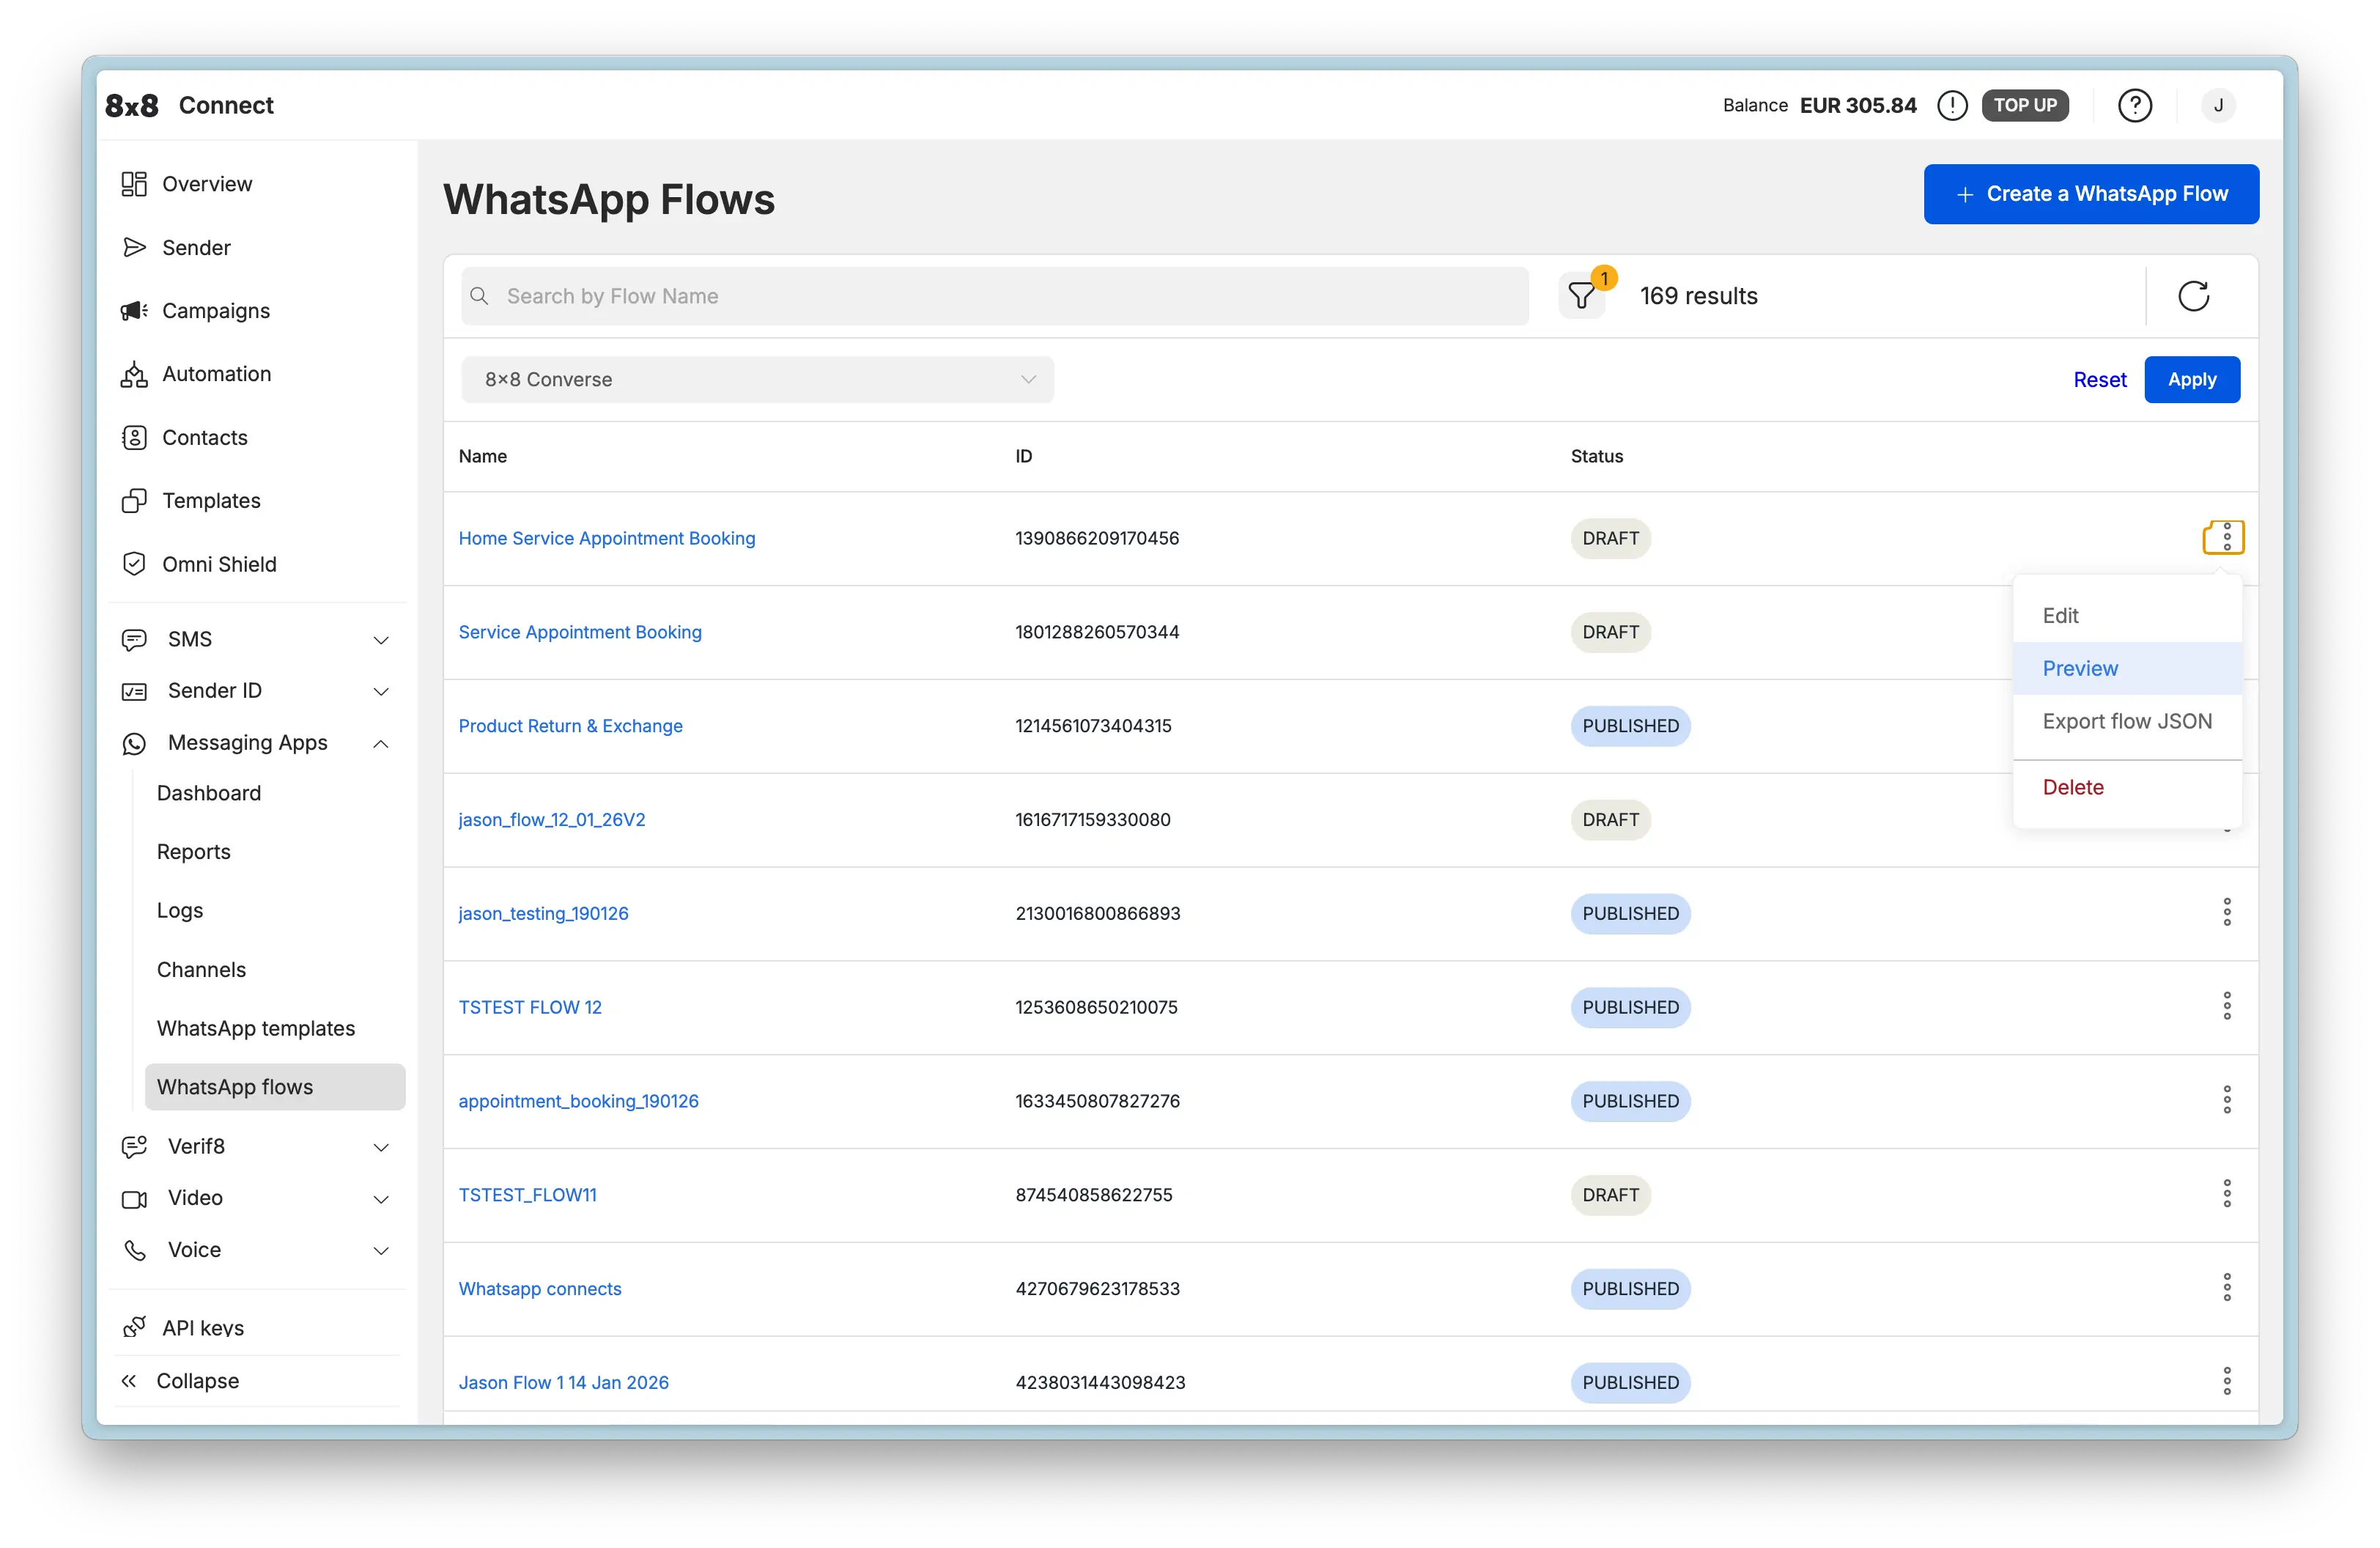Choose Export flow JSON from context menu
The image size is (2380, 1548).
[2126, 720]
